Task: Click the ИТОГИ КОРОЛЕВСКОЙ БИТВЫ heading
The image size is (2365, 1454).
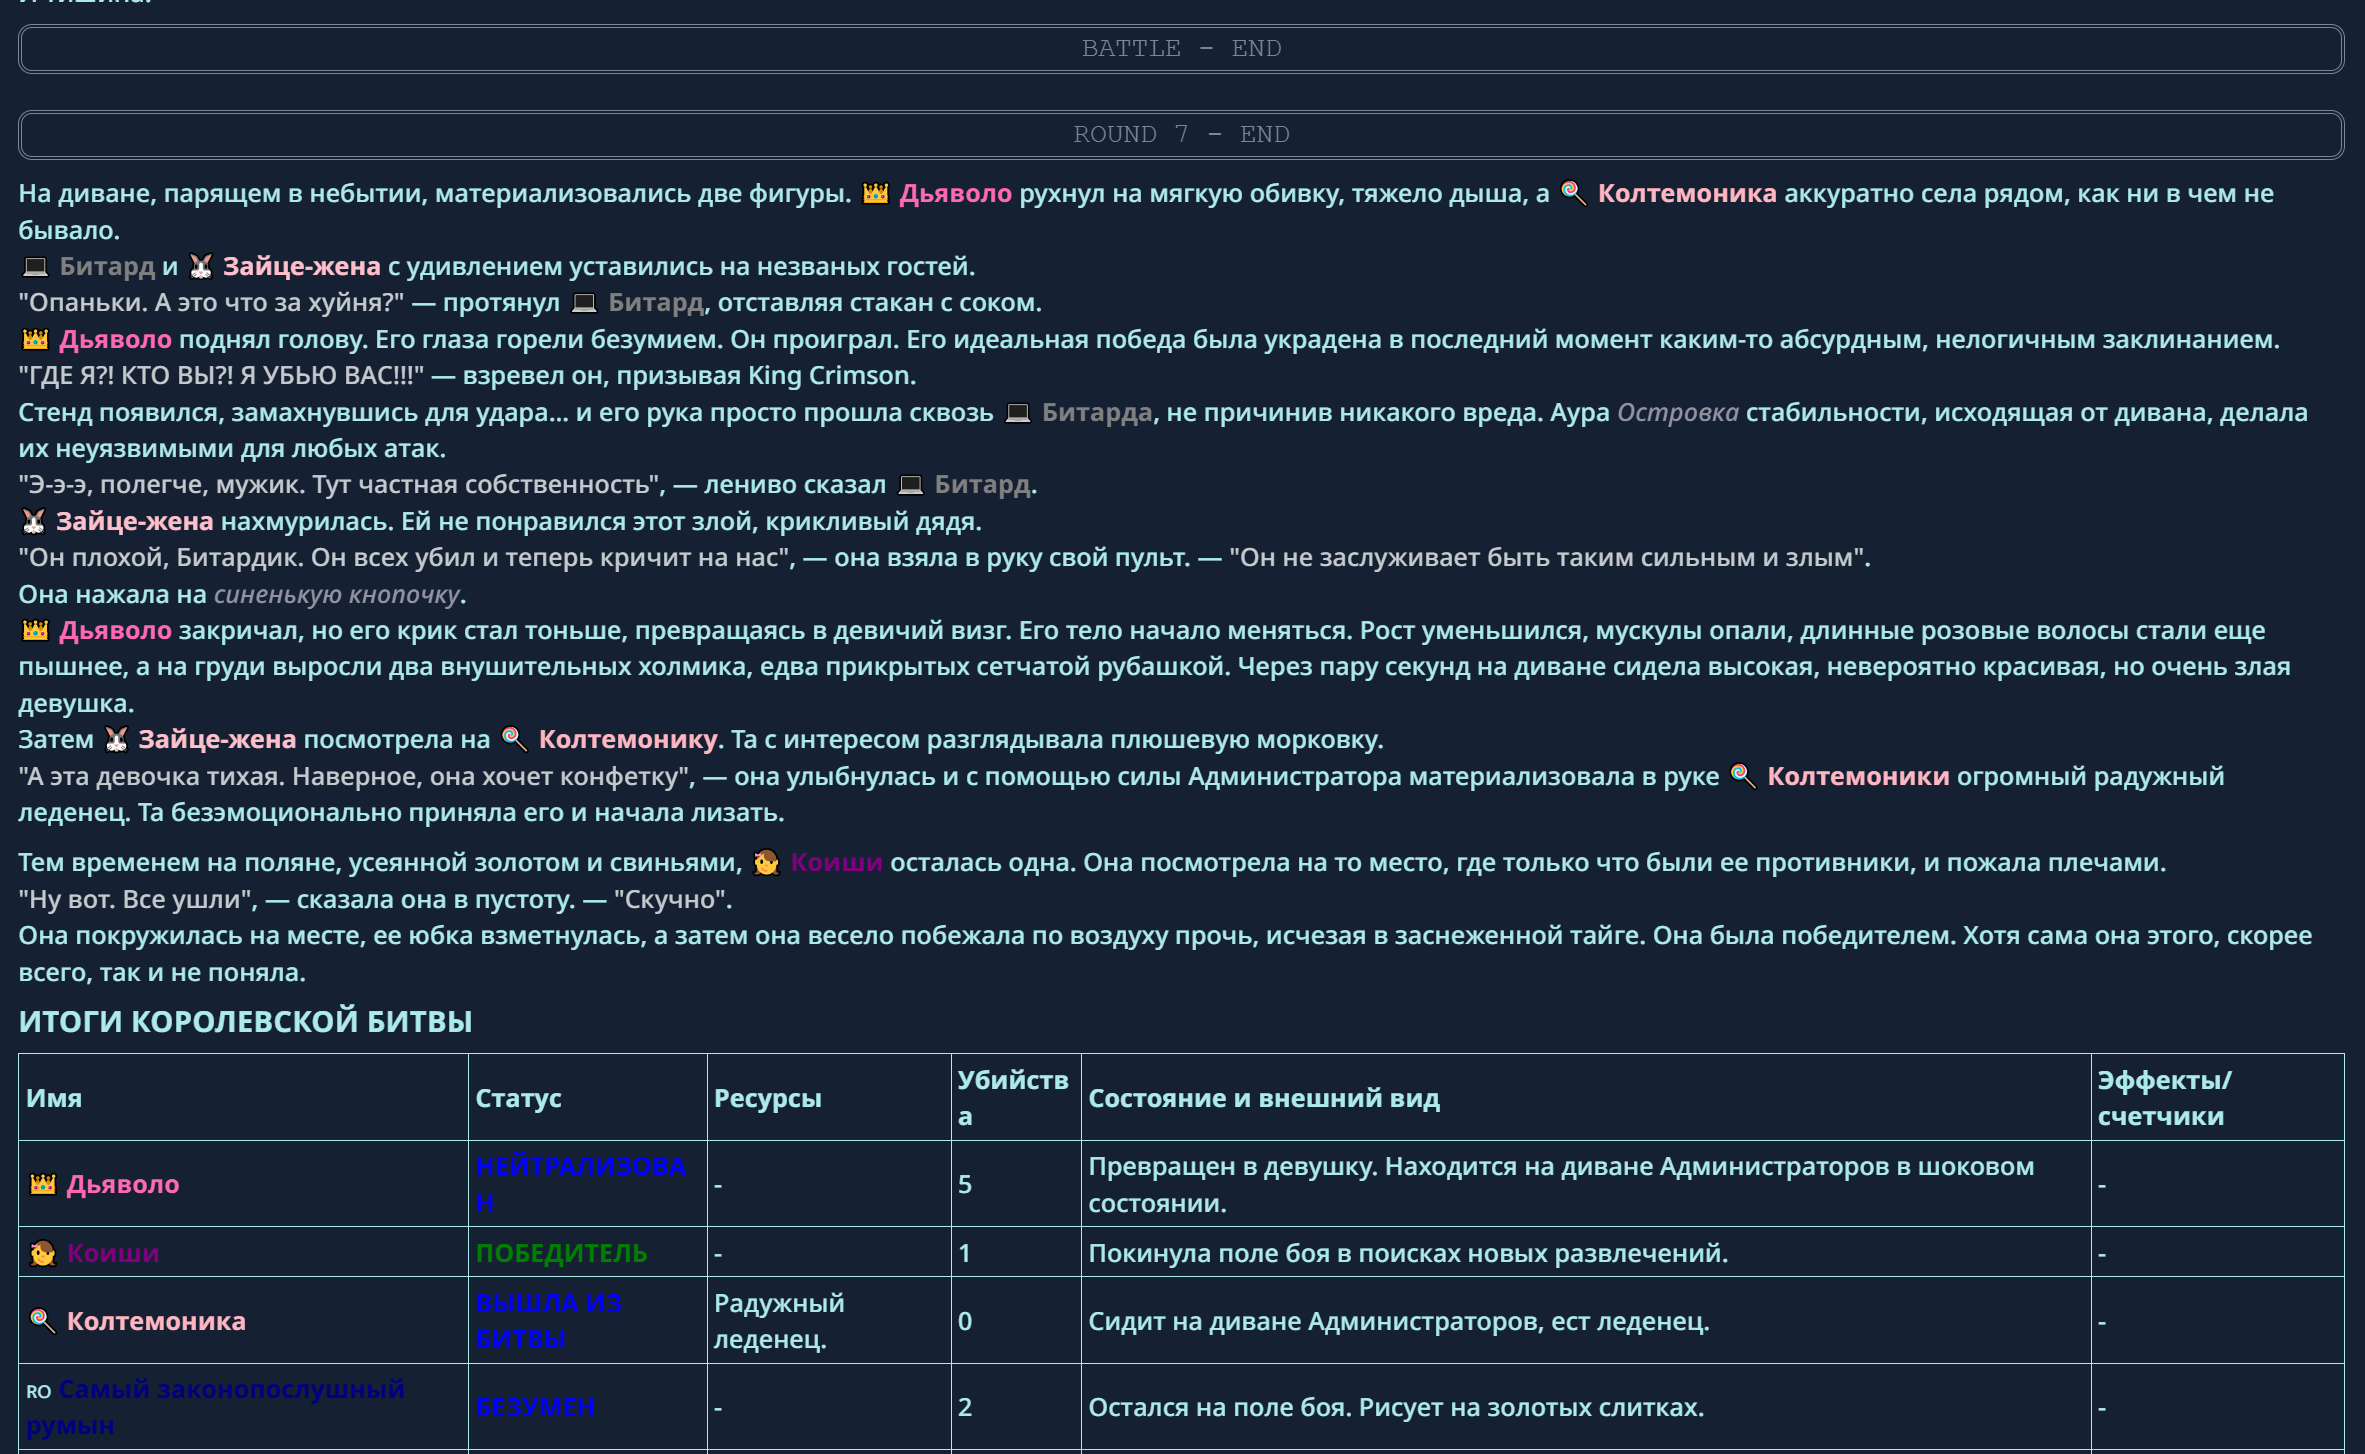Action: tap(245, 1021)
